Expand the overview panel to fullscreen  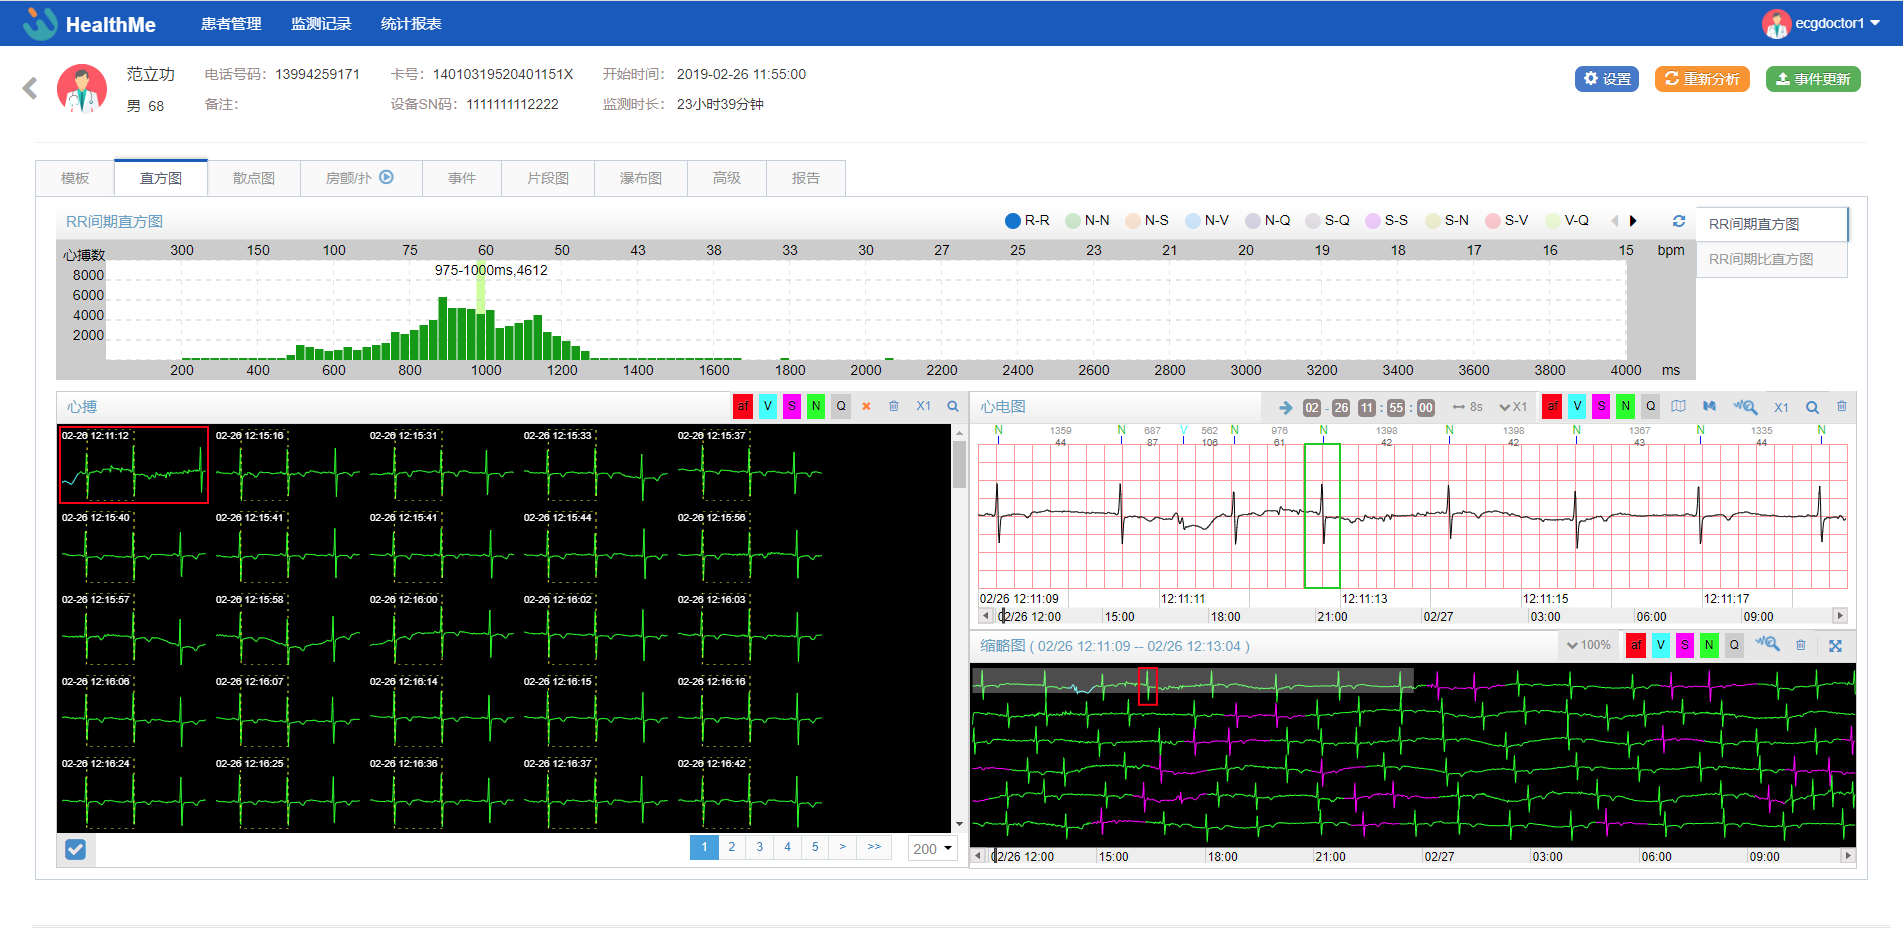point(1835,646)
